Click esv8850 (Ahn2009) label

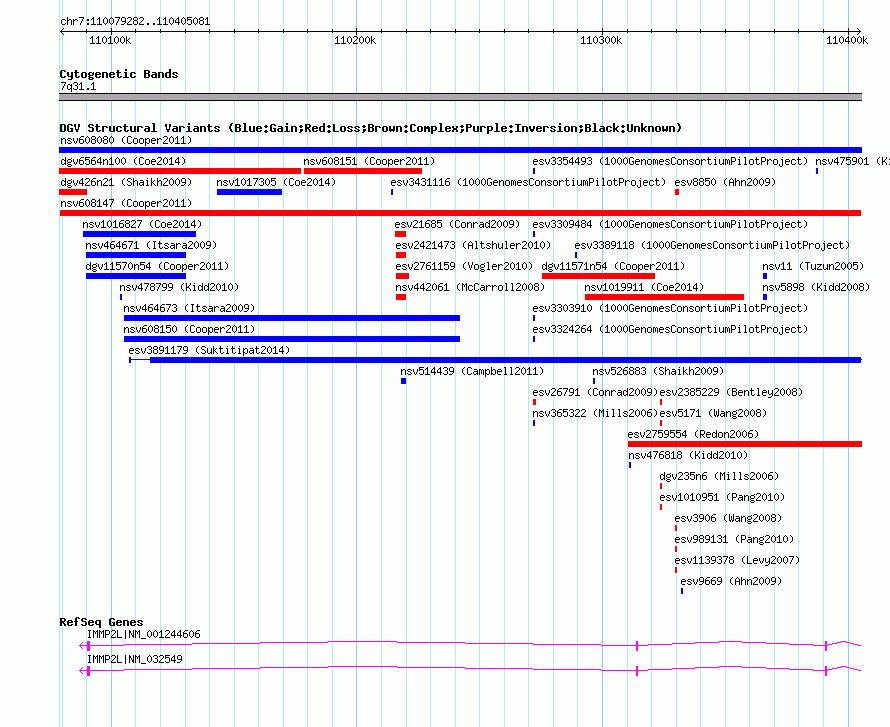click(x=725, y=182)
